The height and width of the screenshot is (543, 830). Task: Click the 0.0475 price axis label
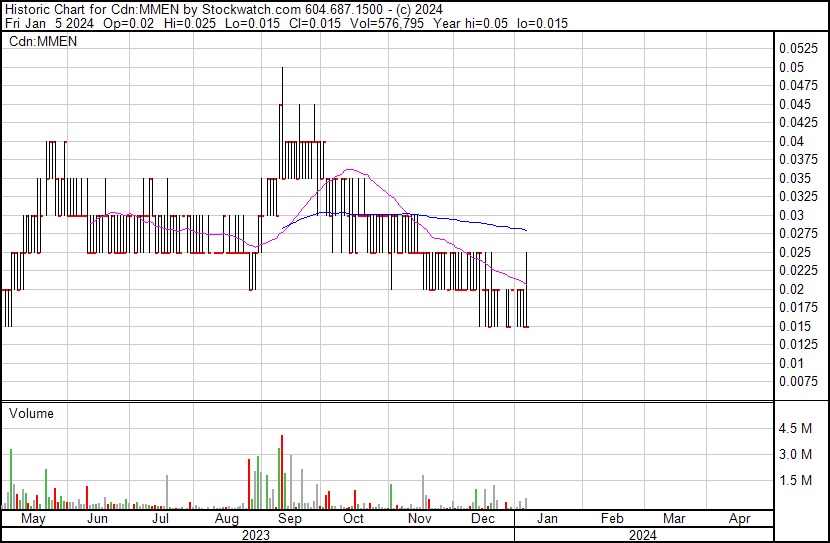click(798, 85)
